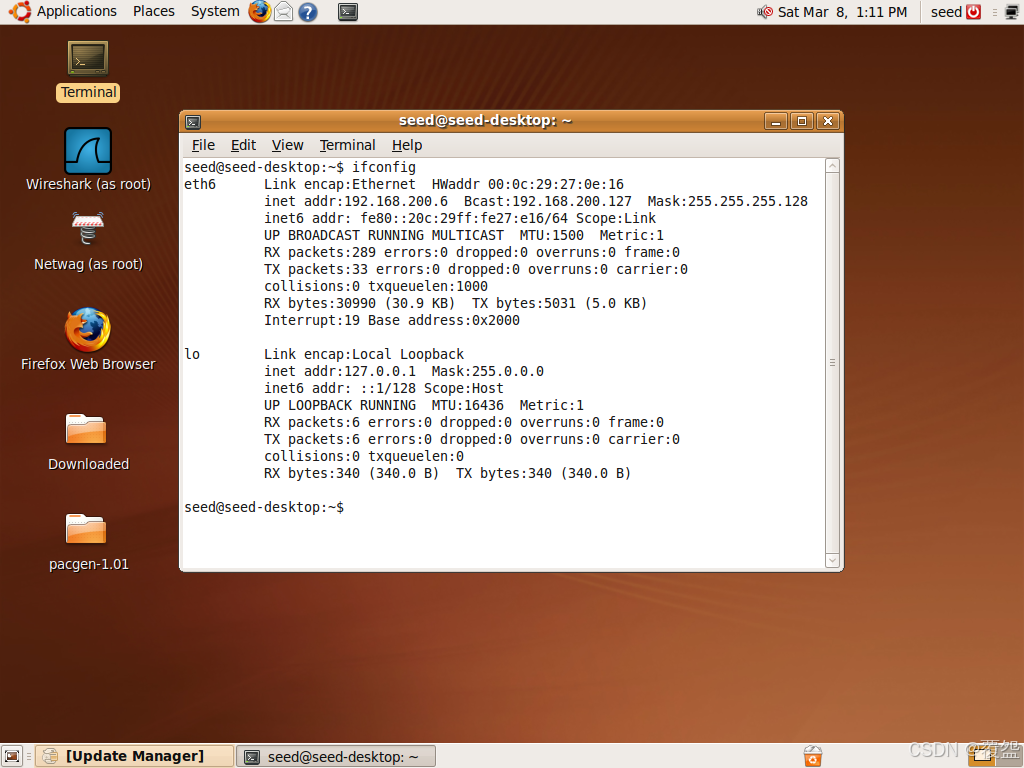Click seed@seed-desktop taskbar button

[336, 756]
